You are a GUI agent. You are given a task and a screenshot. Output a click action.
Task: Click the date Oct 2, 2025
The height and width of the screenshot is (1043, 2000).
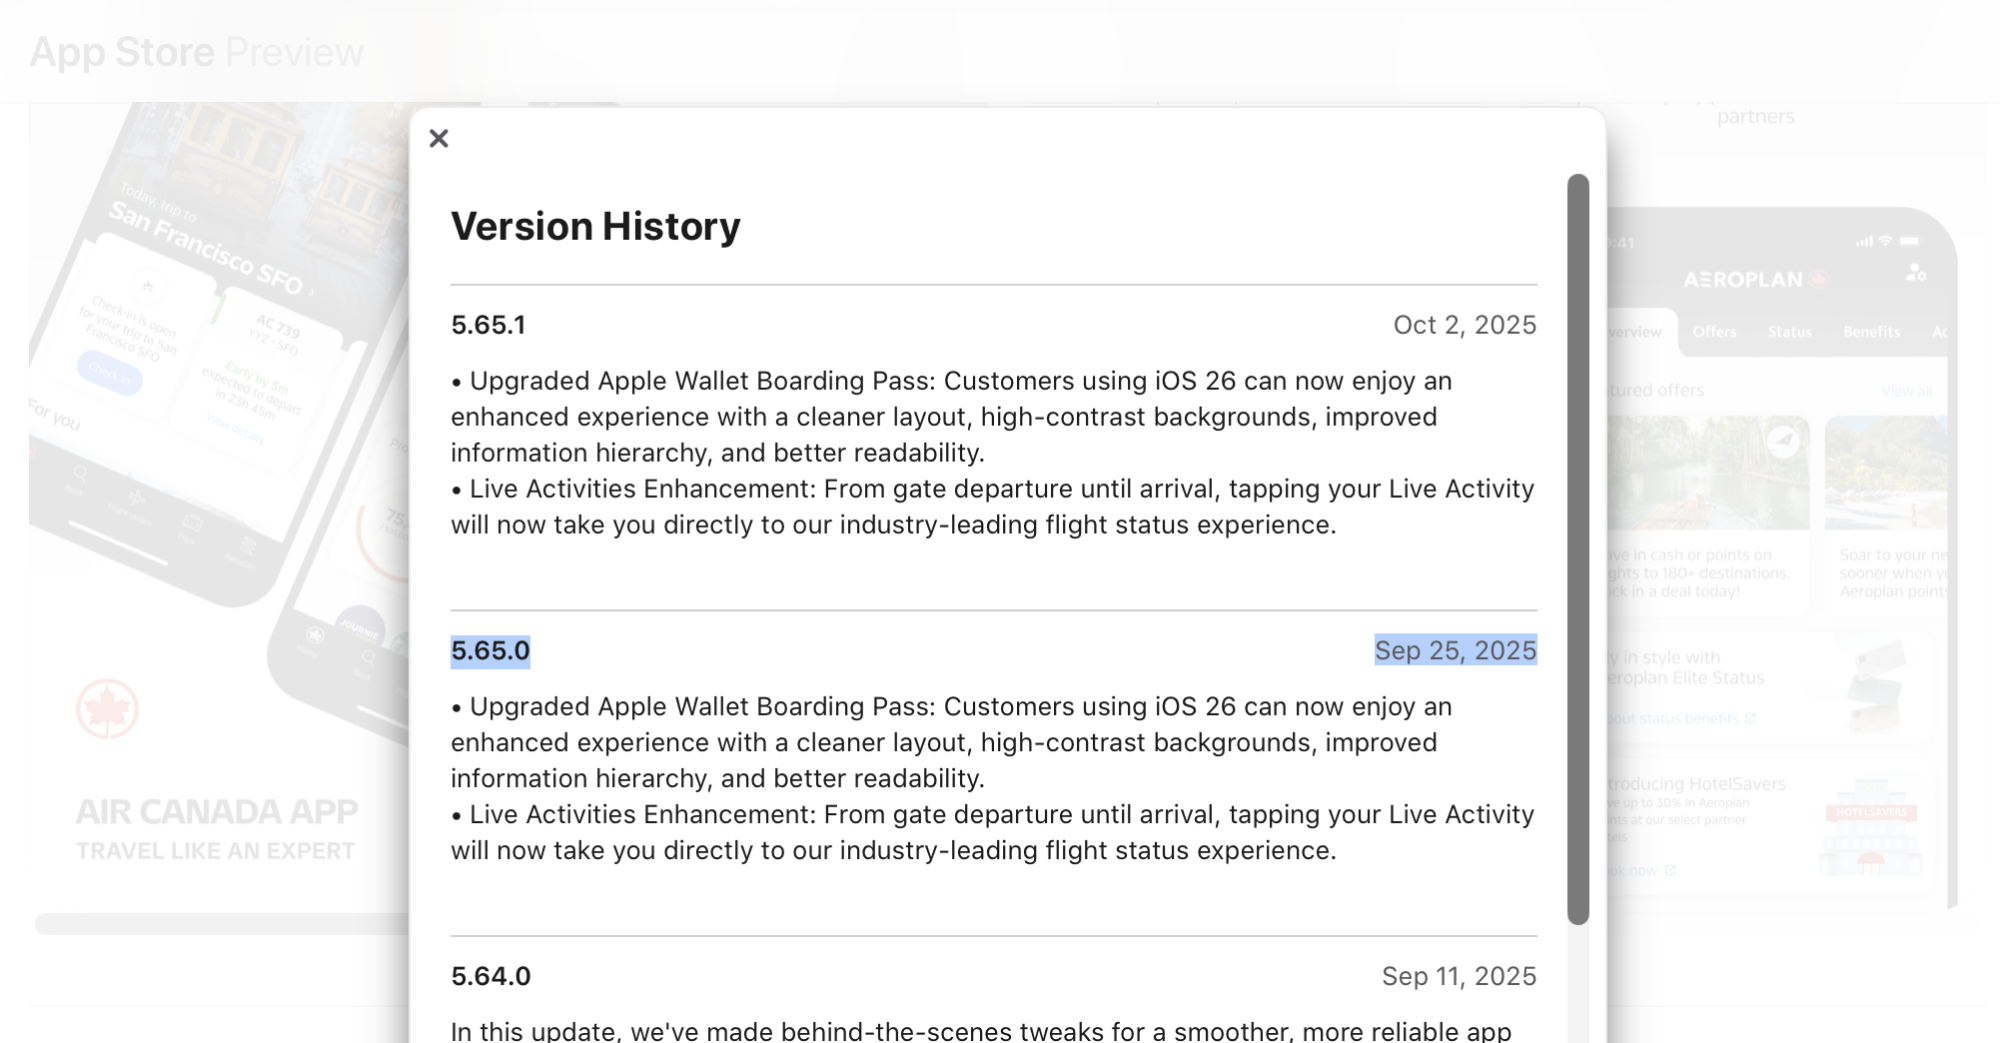pos(1464,325)
